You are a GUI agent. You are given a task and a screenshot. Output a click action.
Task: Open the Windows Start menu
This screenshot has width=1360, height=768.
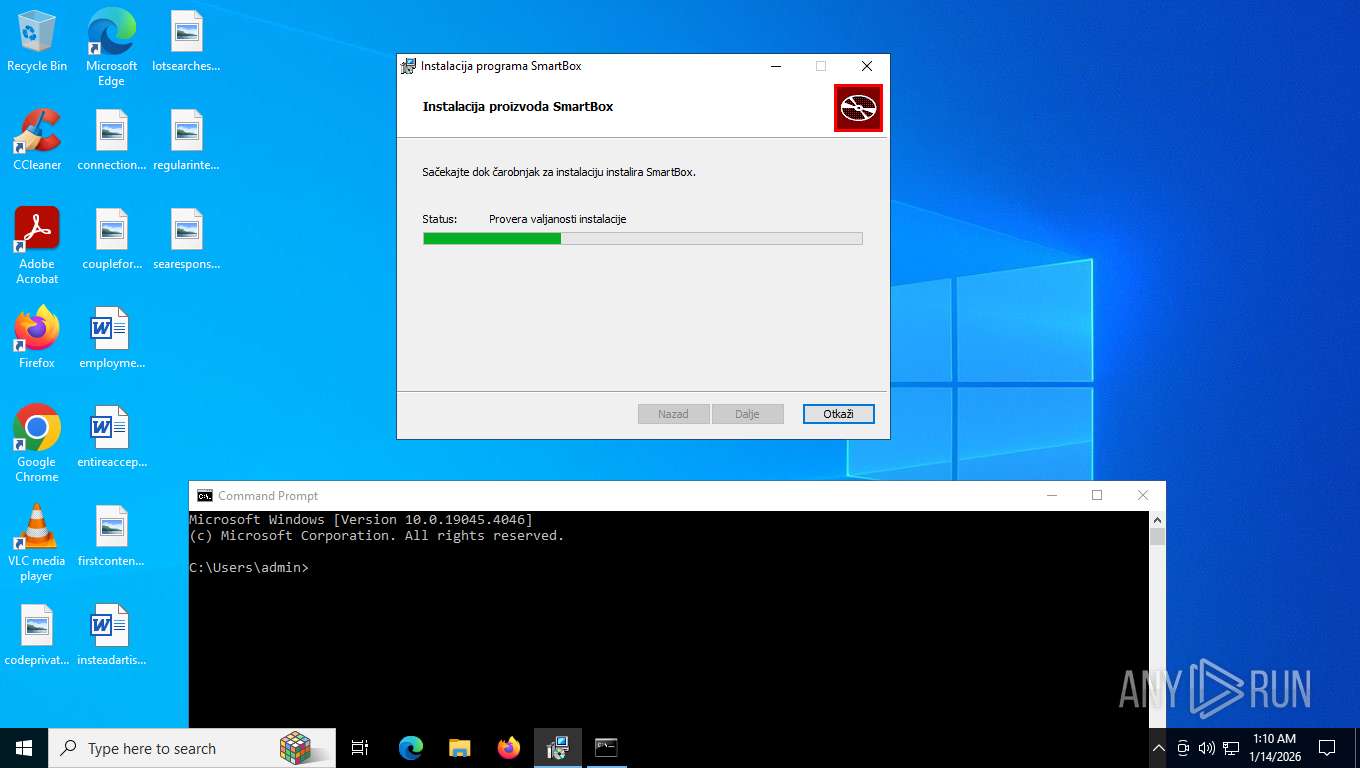click(x=24, y=748)
